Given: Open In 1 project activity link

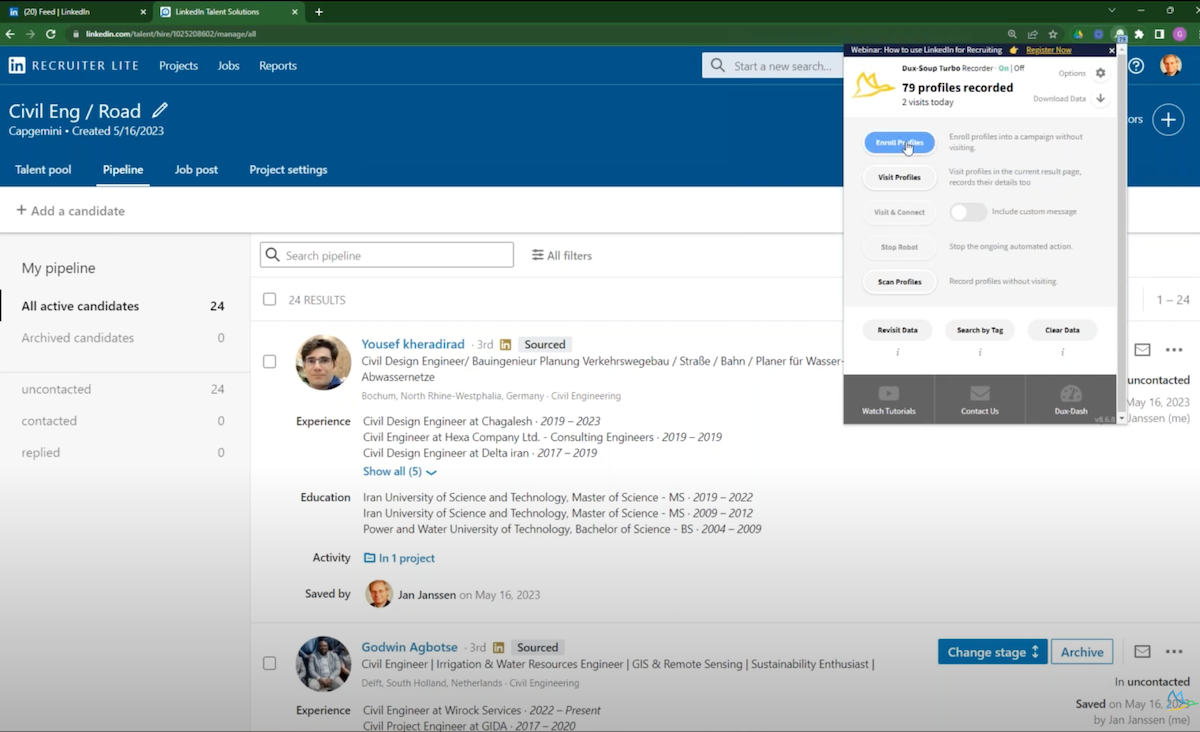Looking at the screenshot, I should [400, 558].
